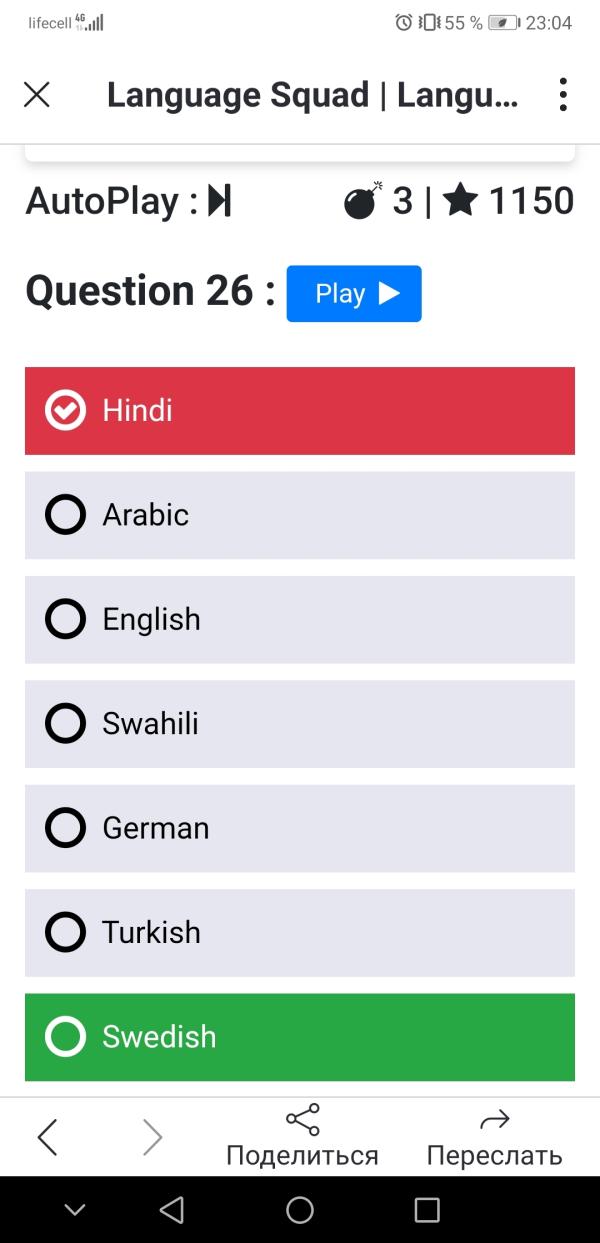The width and height of the screenshot is (600, 1243).
Task: Tap the Android back triangle
Action: tap(172, 1210)
